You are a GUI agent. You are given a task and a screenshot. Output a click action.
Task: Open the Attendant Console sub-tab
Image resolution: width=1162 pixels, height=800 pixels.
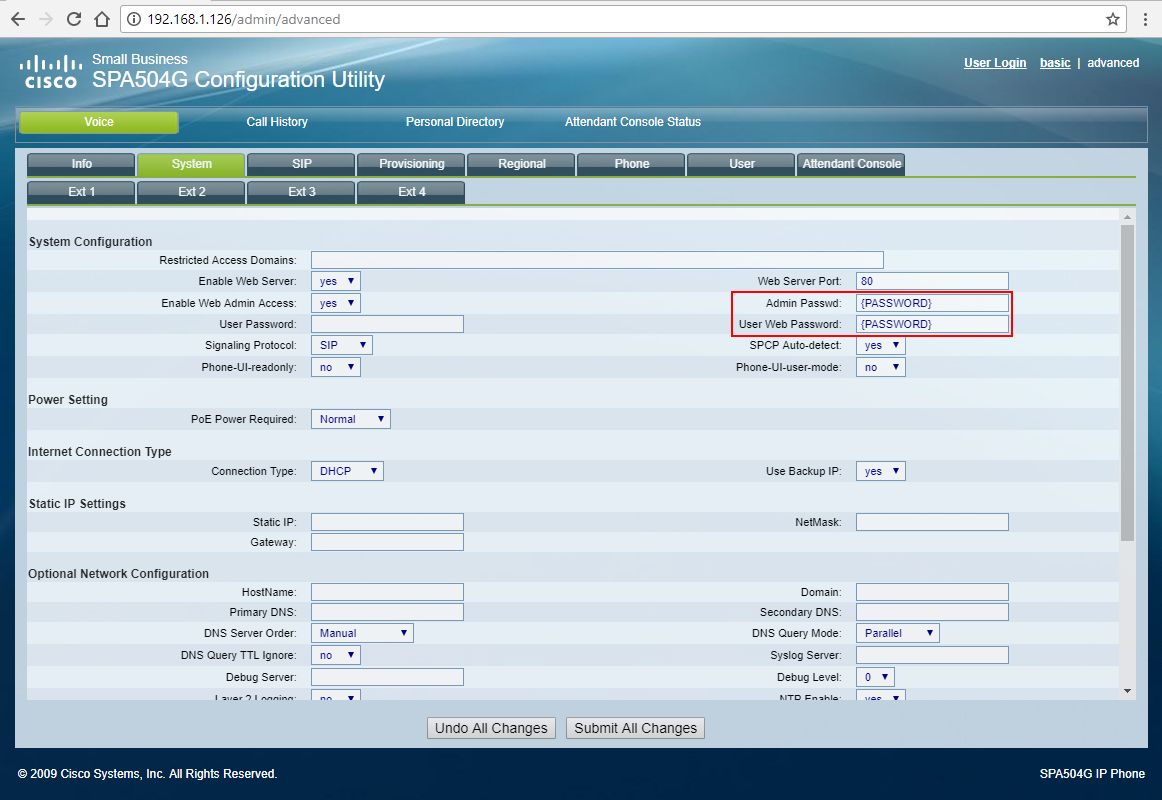851,164
